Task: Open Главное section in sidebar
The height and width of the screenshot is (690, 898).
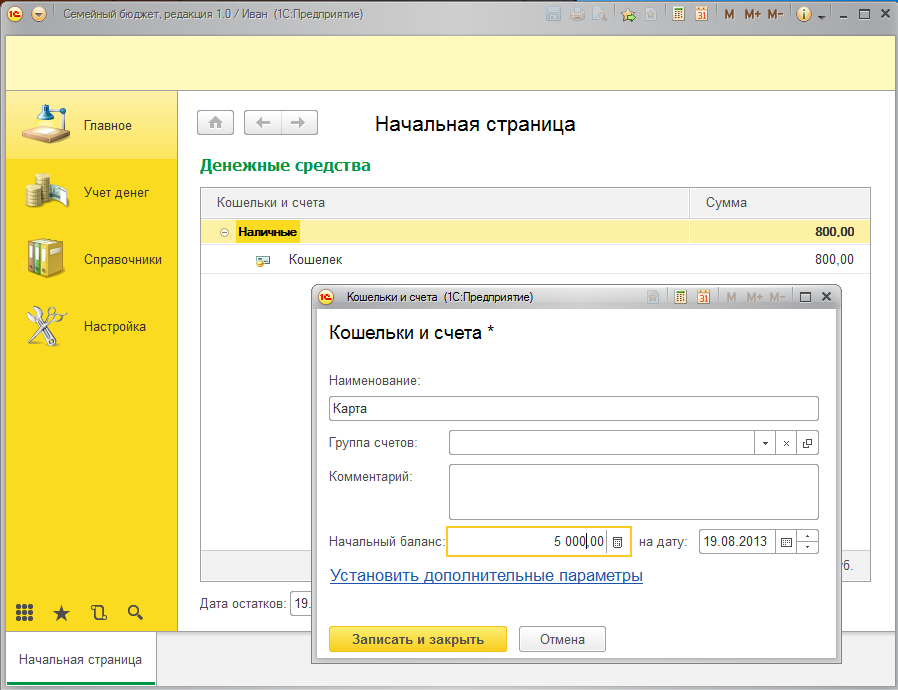Action: click(92, 125)
